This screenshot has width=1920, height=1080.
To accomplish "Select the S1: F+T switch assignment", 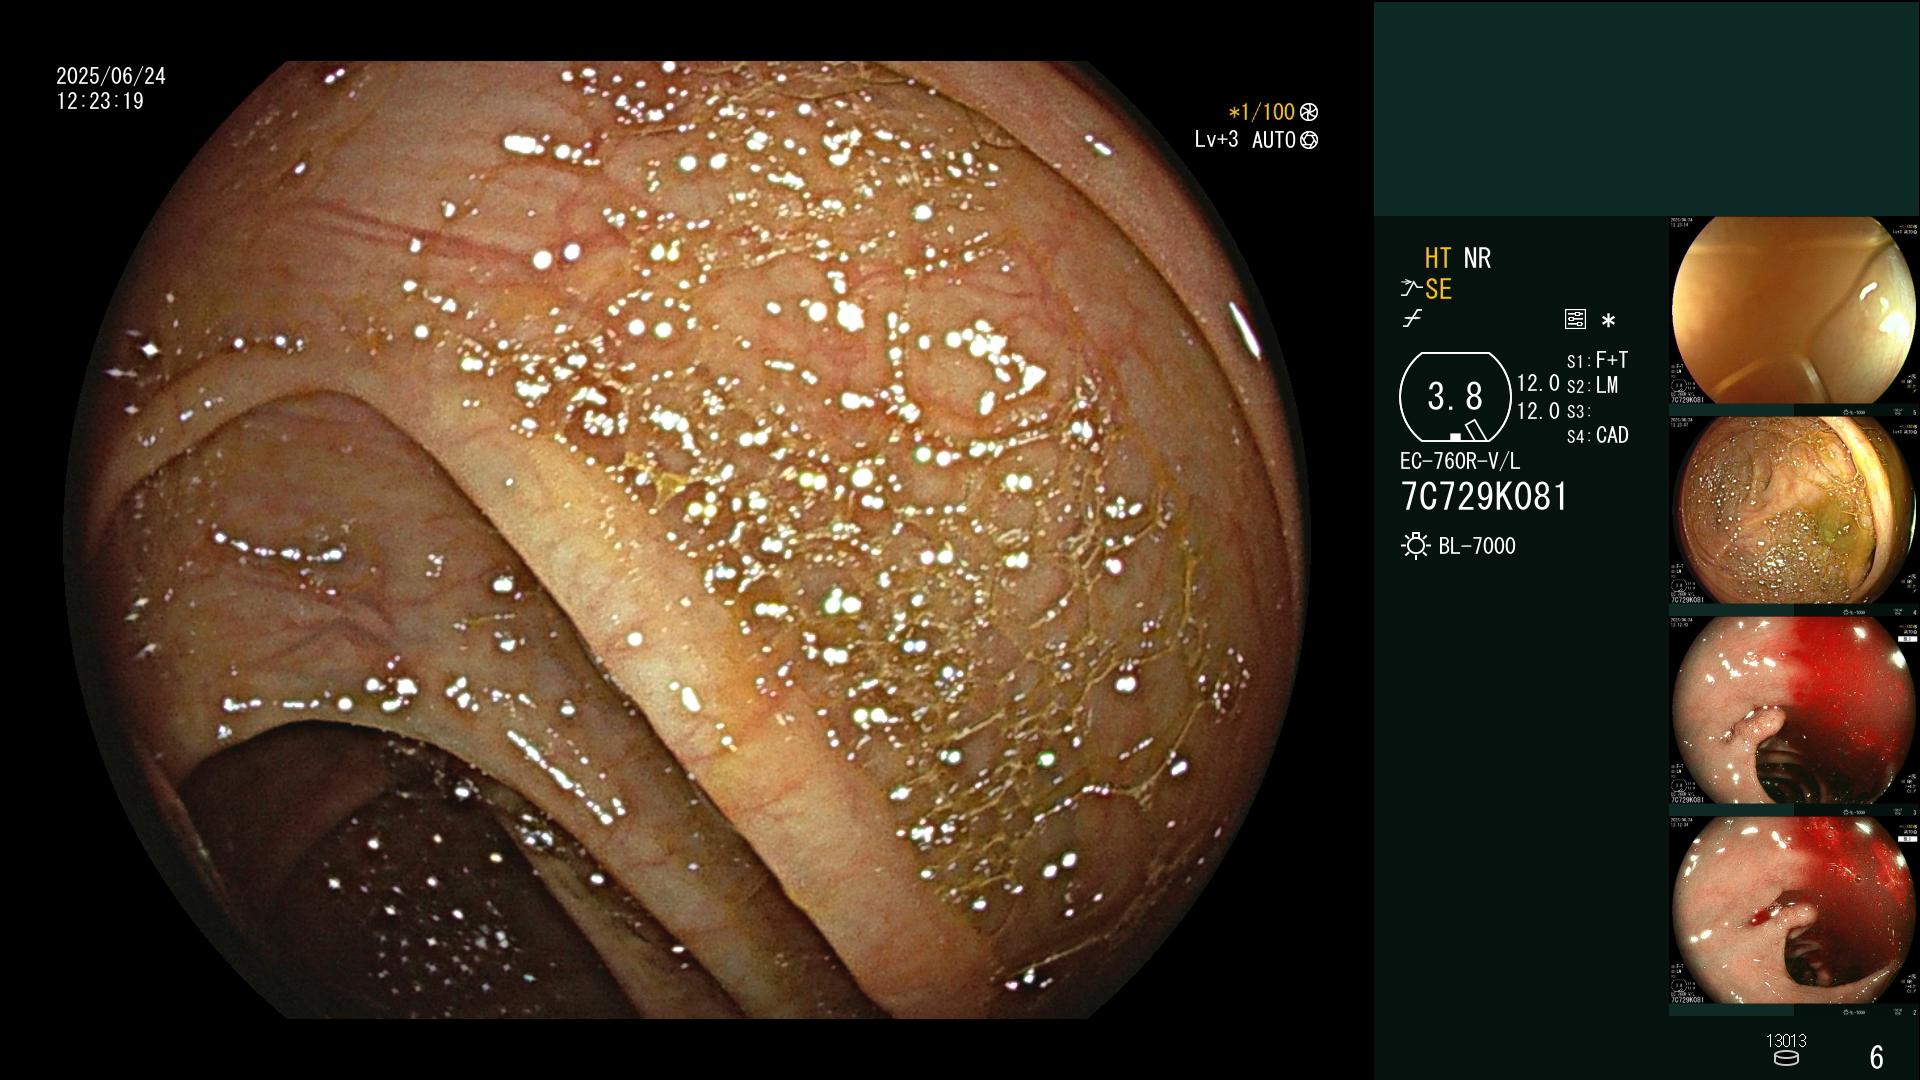I will [x=1597, y=360].
